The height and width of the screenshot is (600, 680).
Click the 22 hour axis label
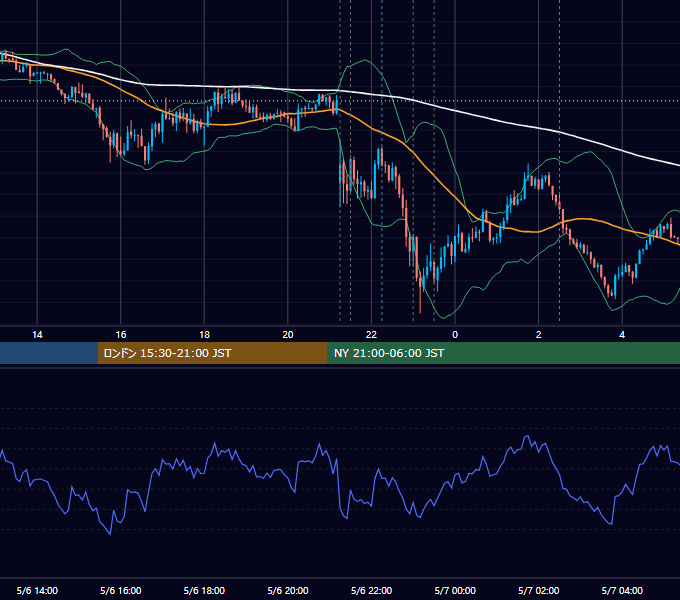371,335
